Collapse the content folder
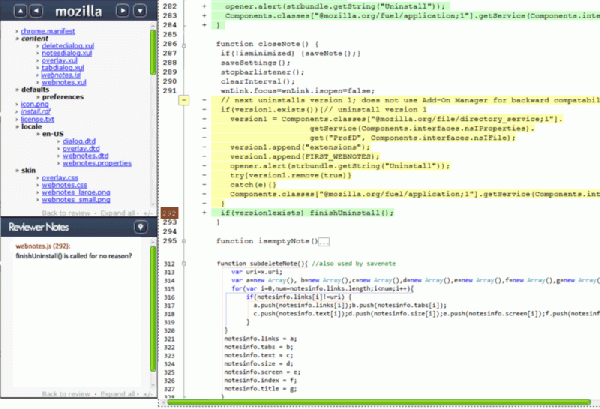600x409 pixels. (x=34, y=38)
